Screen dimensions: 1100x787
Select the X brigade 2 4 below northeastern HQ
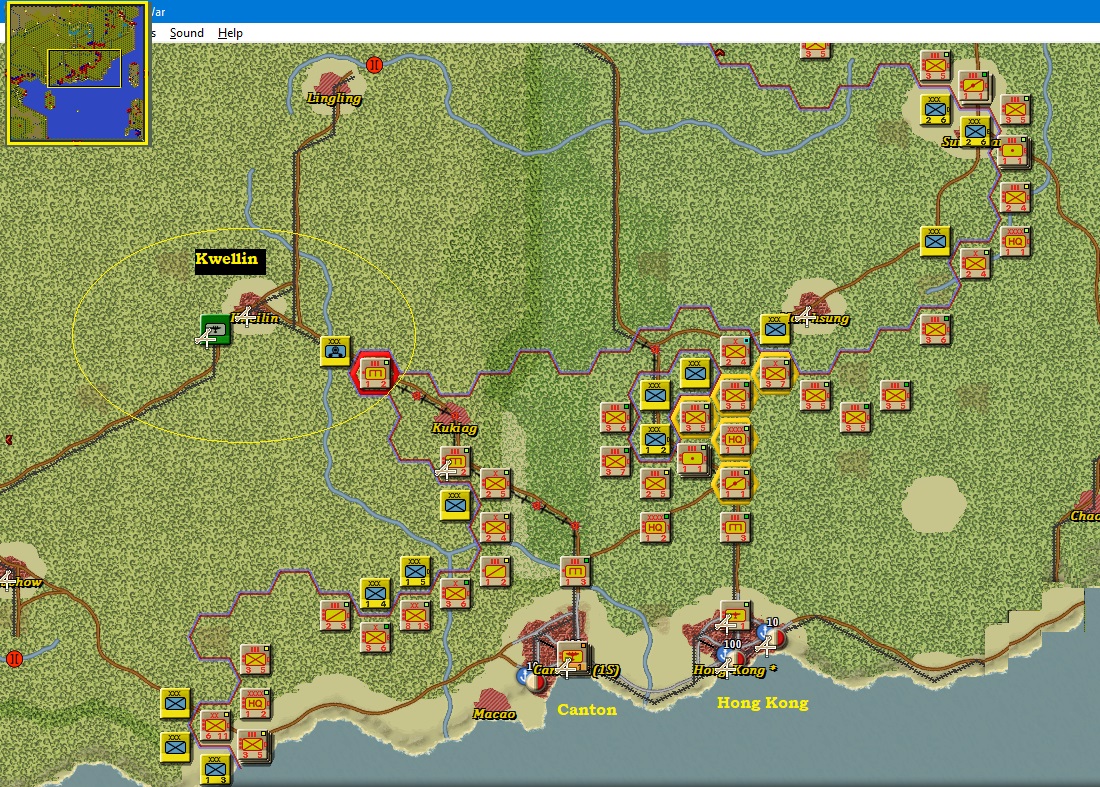pos(975,264)
